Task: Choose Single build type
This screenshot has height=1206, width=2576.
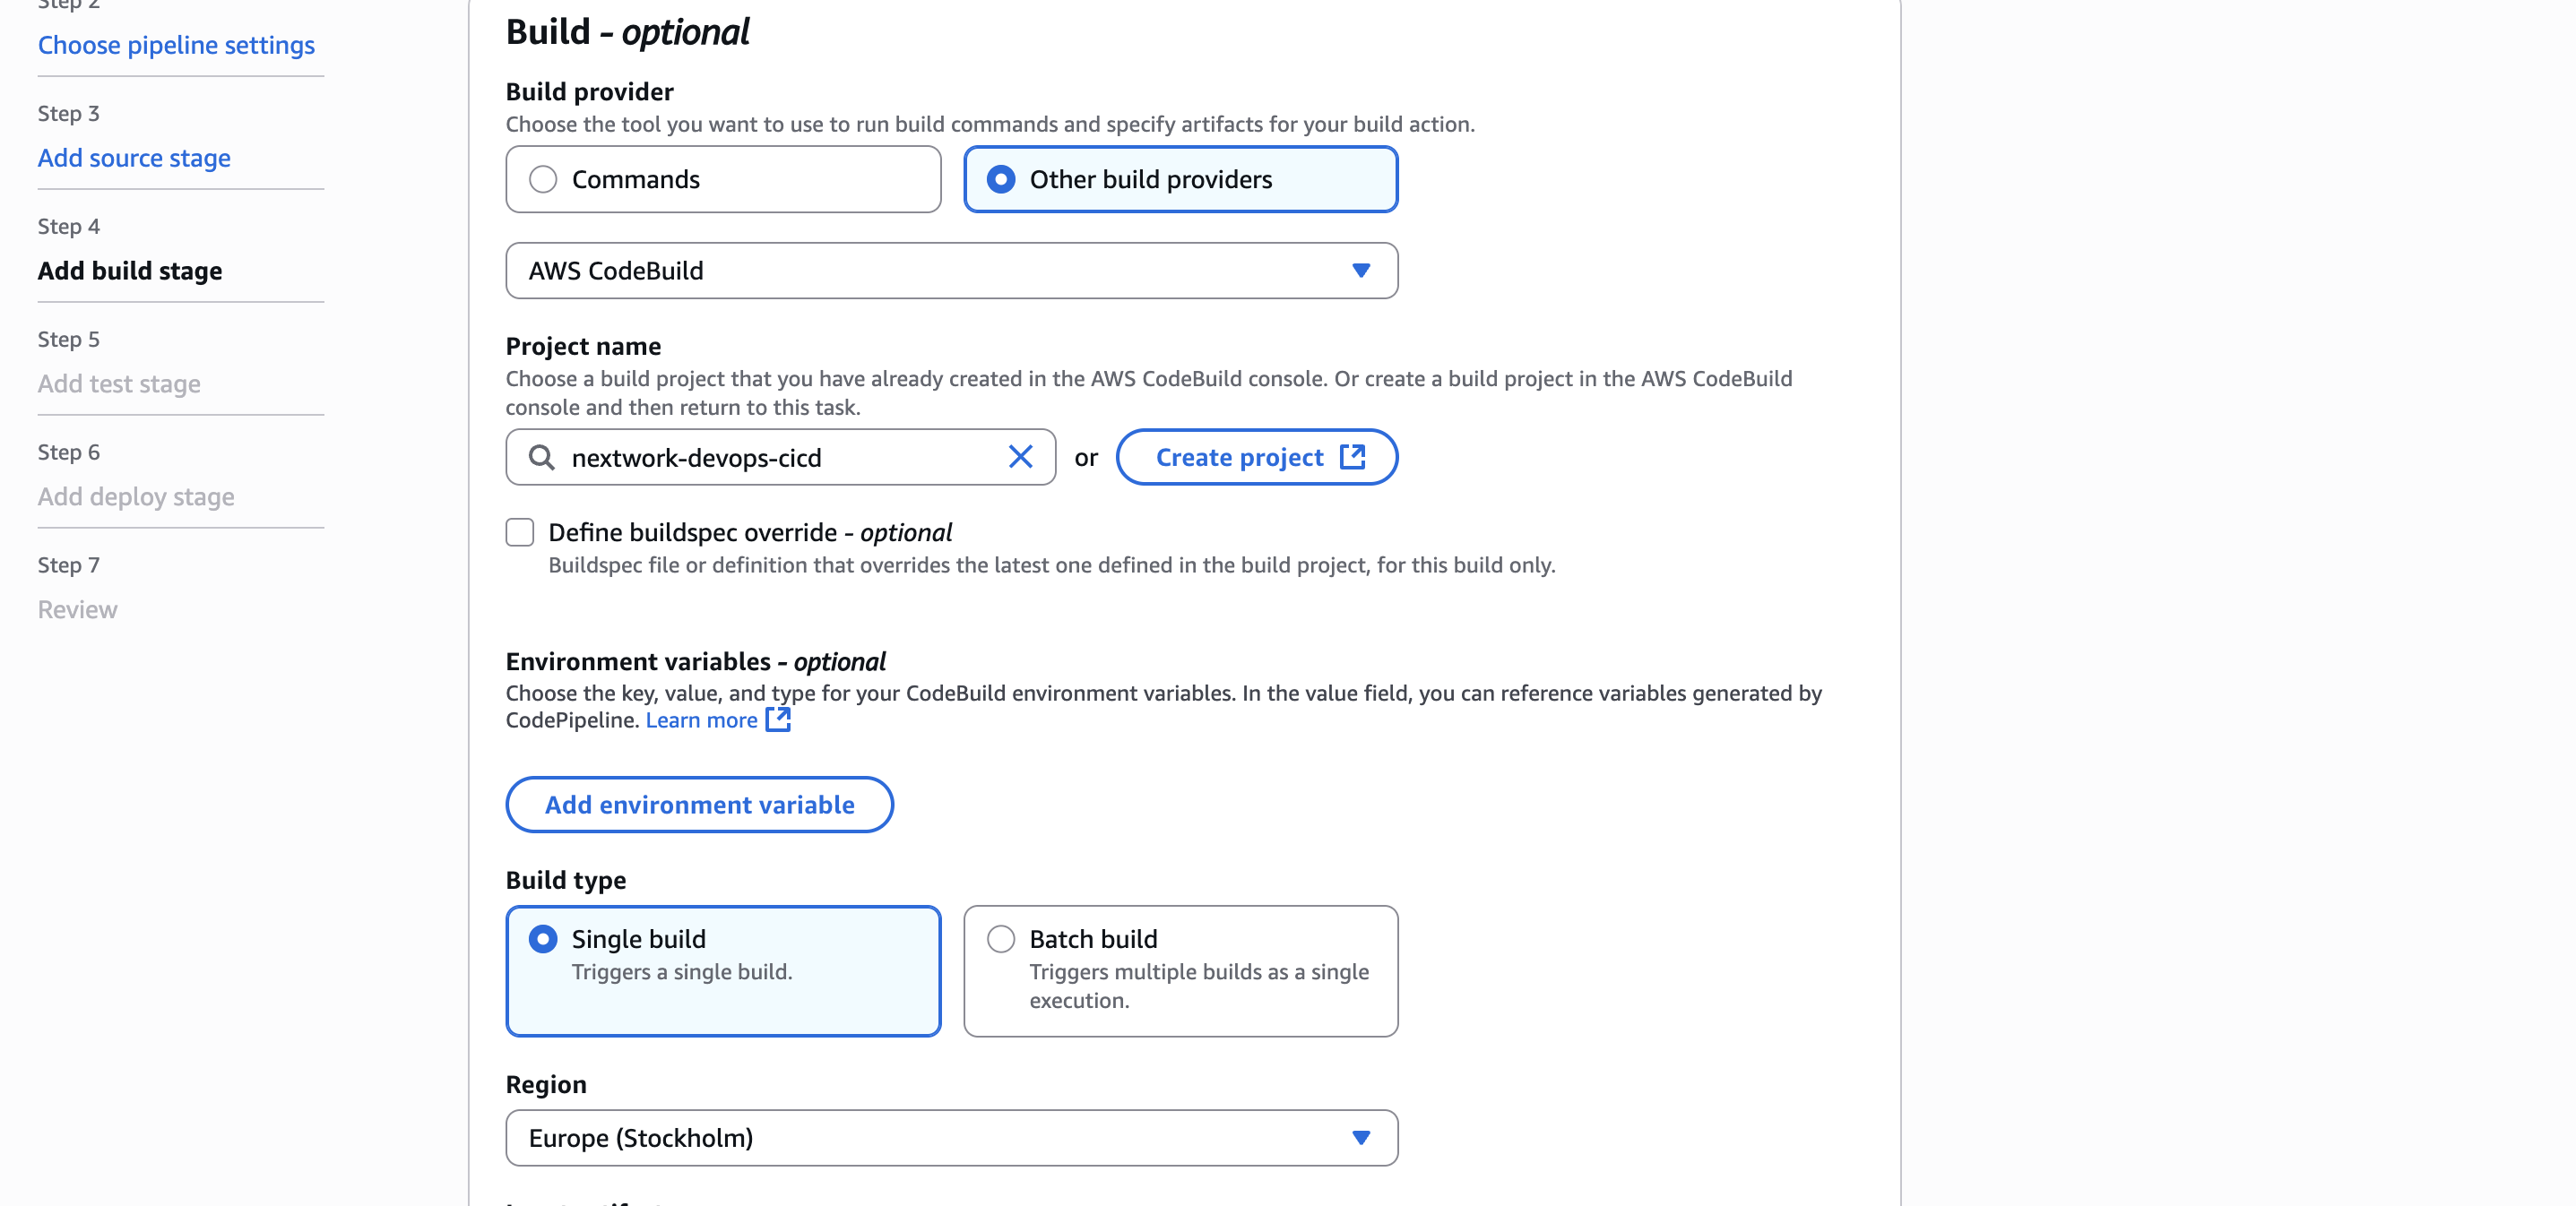Action: pos(543,939)
